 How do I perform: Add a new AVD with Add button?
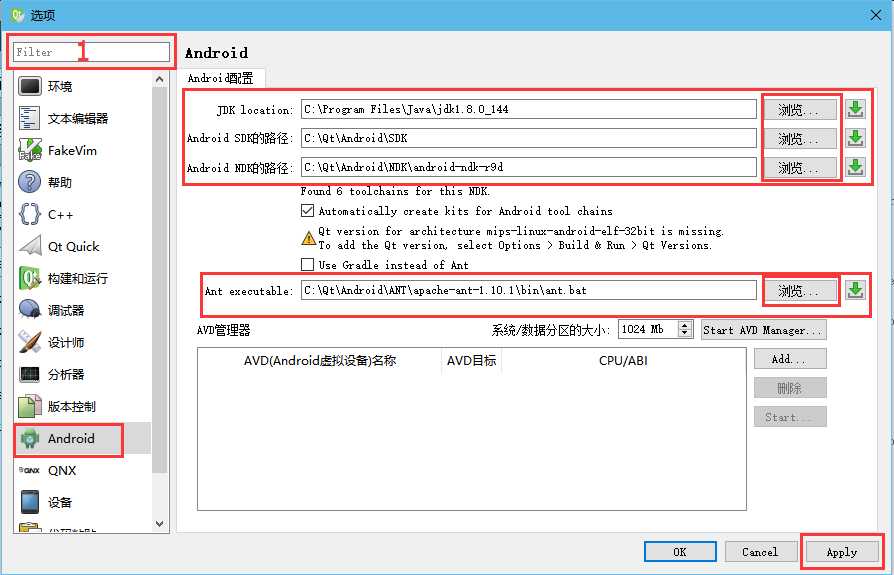click(790, 359)
